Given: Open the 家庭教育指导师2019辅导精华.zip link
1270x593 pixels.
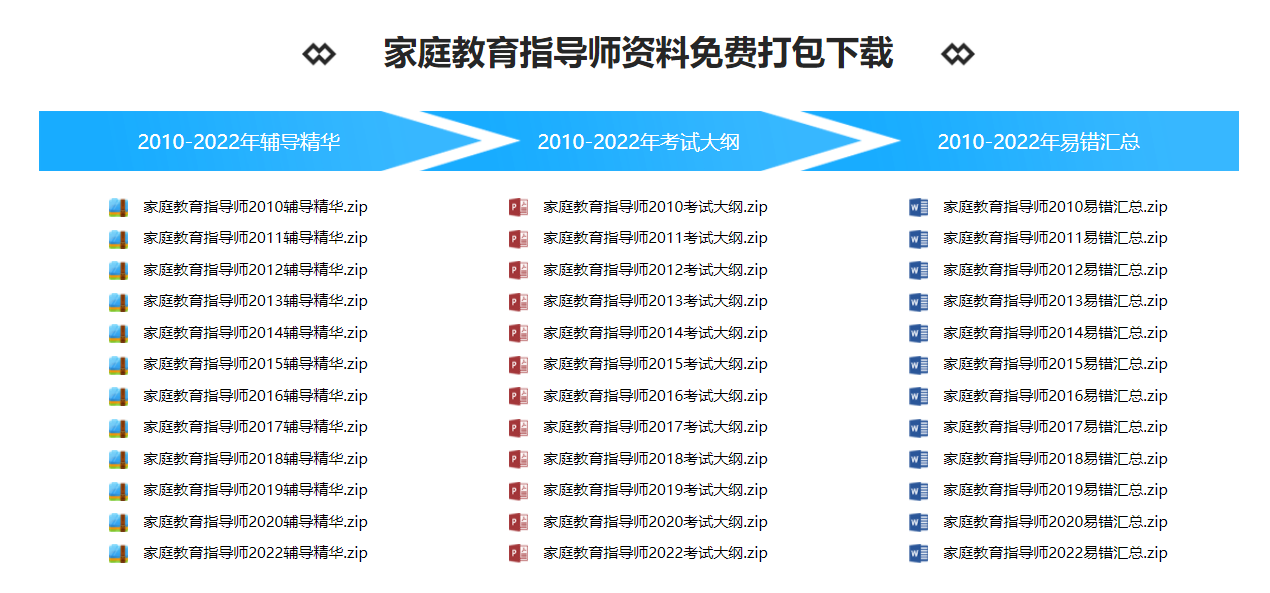Looking at the screenshot, I should tap(255, 490).
